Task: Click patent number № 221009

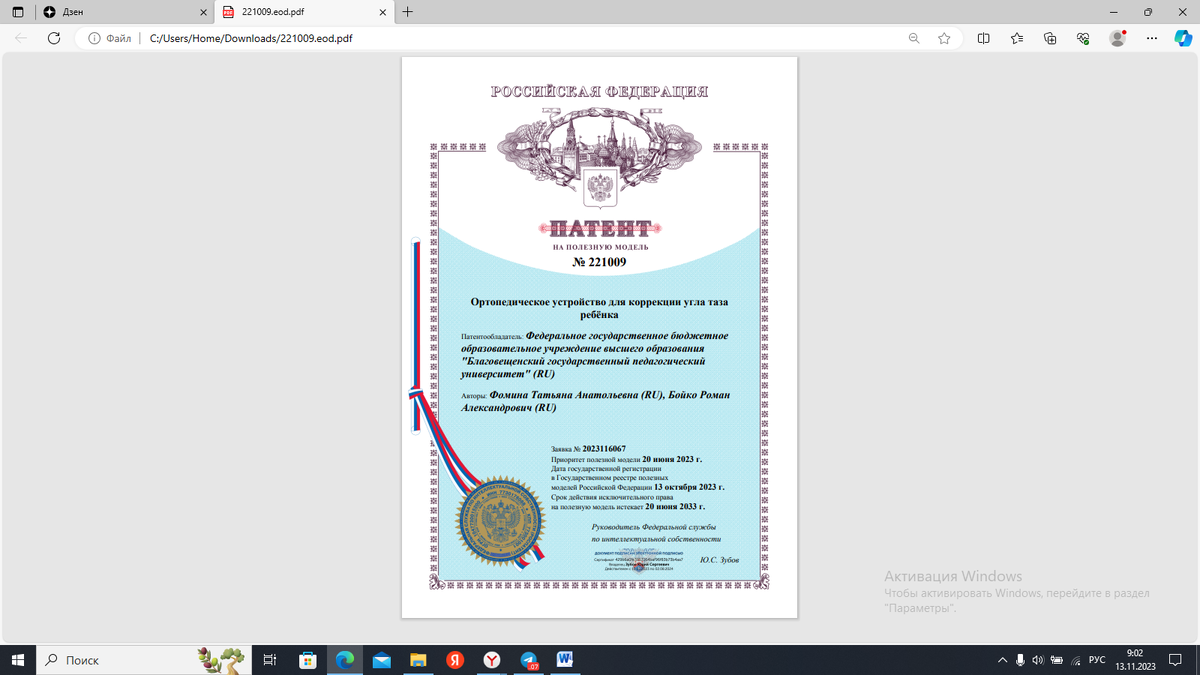Action: coord(599,263)
